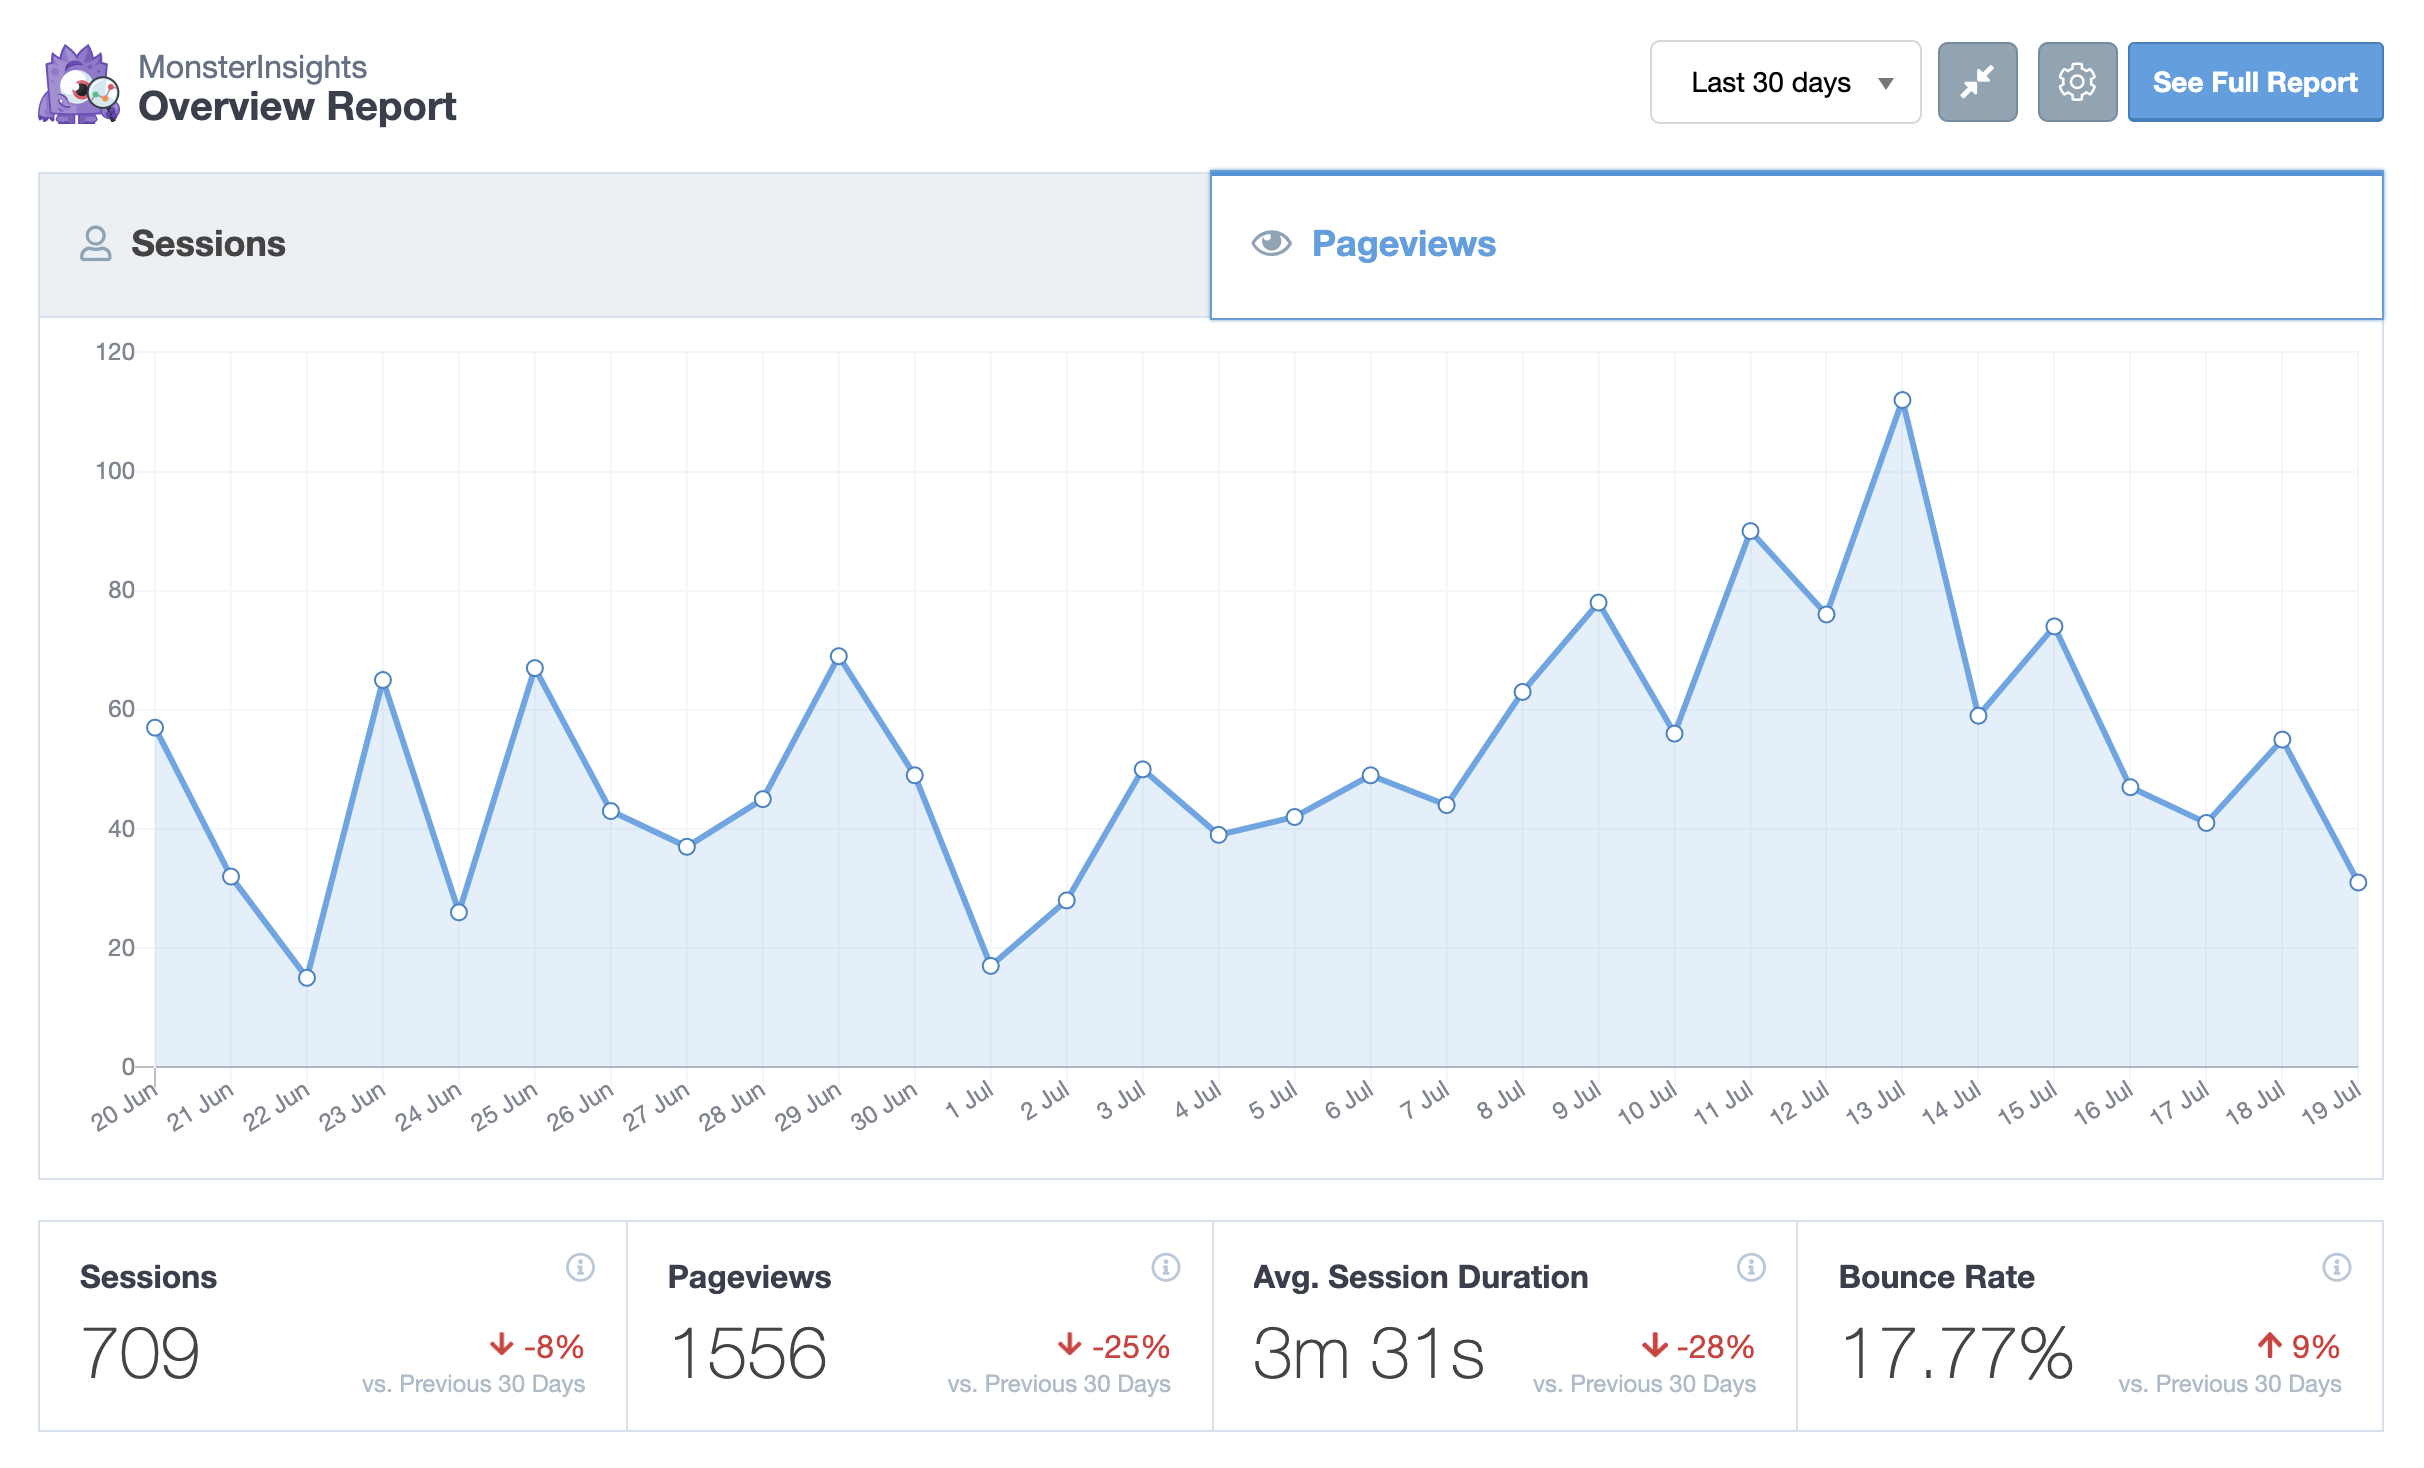Click the info icon on Bounce Rate card
This screenshot has width=2424, height=1468.
pyautogui.click(x=2336, y=1267)
